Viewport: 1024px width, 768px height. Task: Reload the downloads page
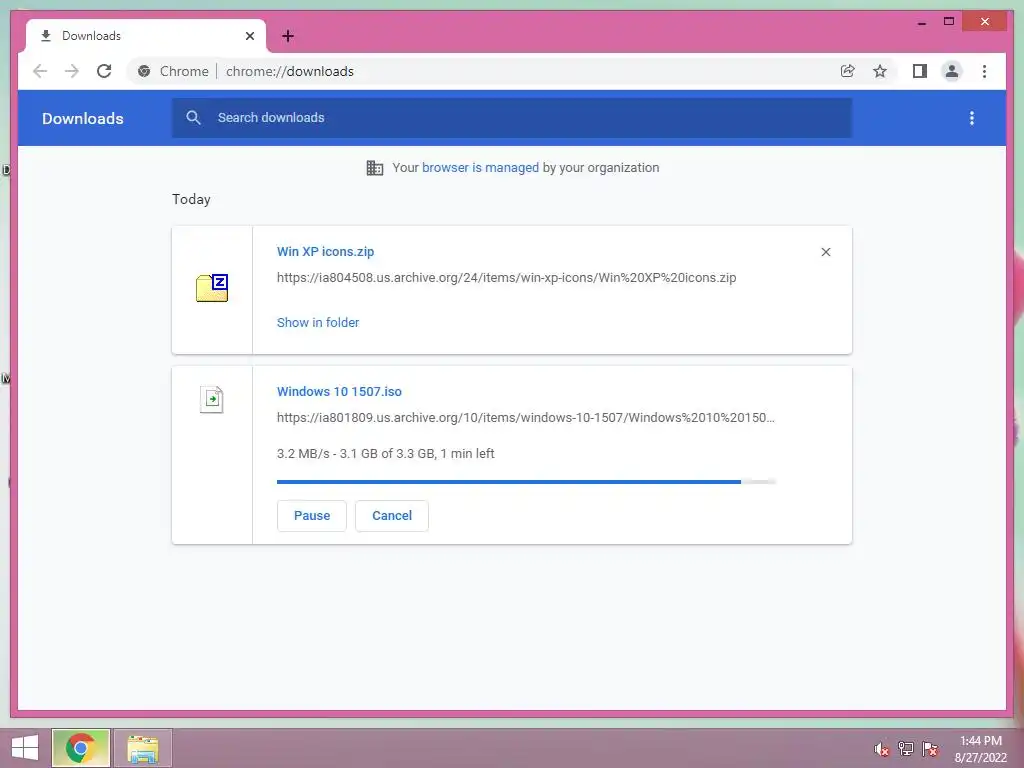104,71
